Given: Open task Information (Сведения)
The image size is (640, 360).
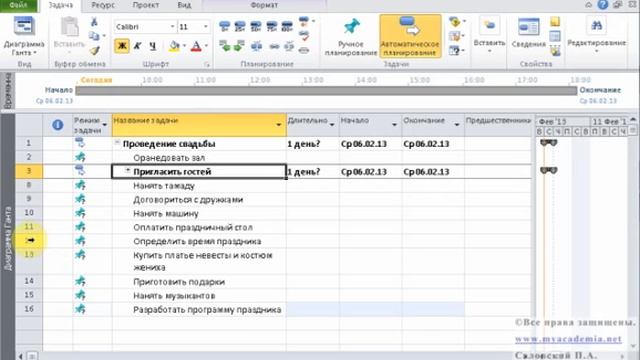Looking at the screenshot, I should (x=529, y=33).
